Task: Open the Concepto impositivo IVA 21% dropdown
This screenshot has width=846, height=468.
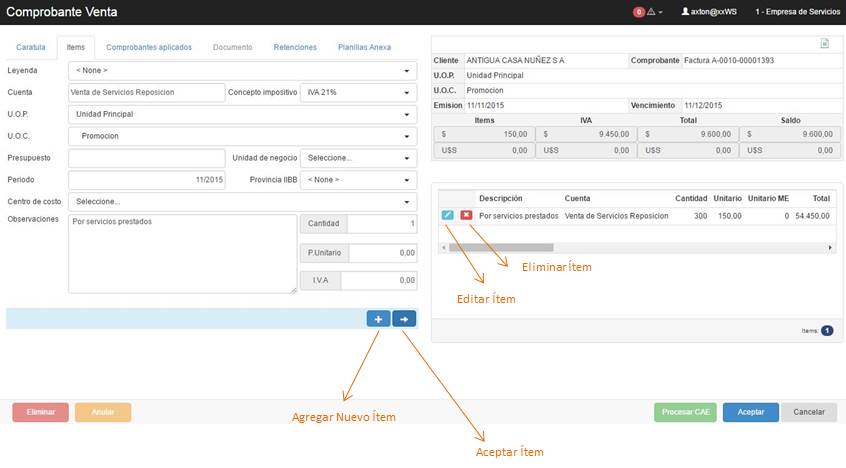Action: coord(358,92)
